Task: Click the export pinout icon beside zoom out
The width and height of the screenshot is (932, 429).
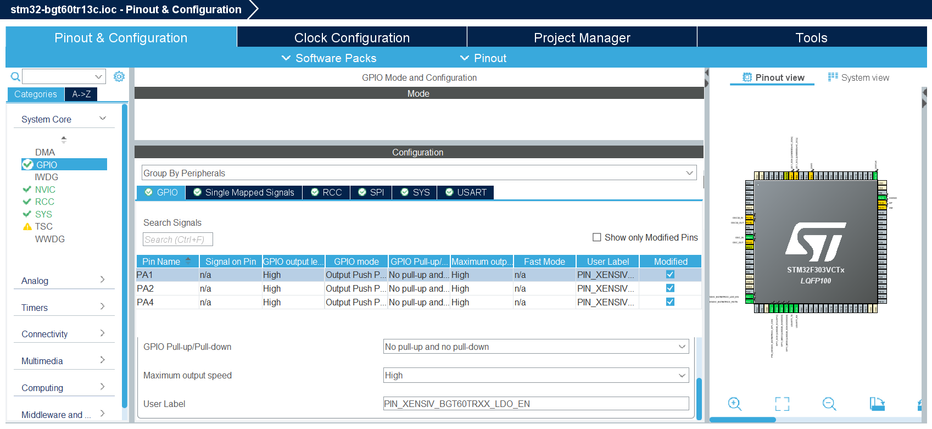Action: (x=877, y=403)
